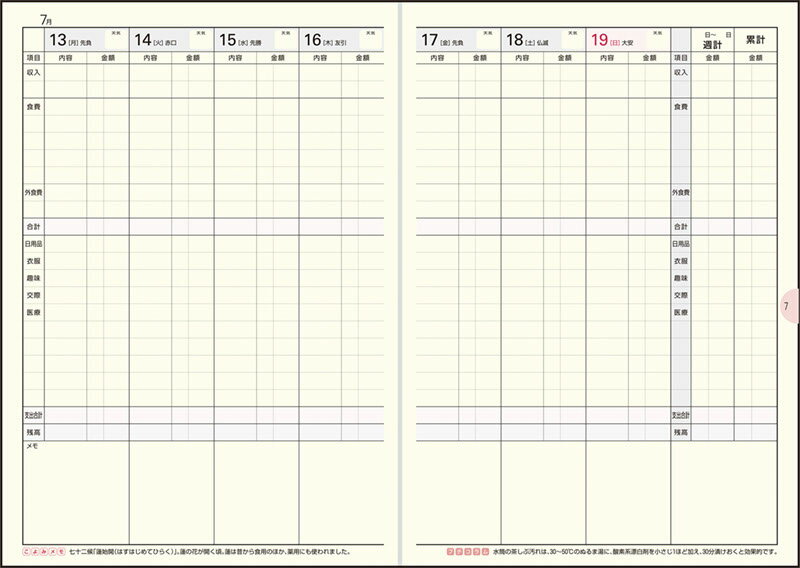Viewport: 800px width, 568px height.
Task: Click the 残高 row label on left page
Action: pyautogui.click(x=34, y=432)
